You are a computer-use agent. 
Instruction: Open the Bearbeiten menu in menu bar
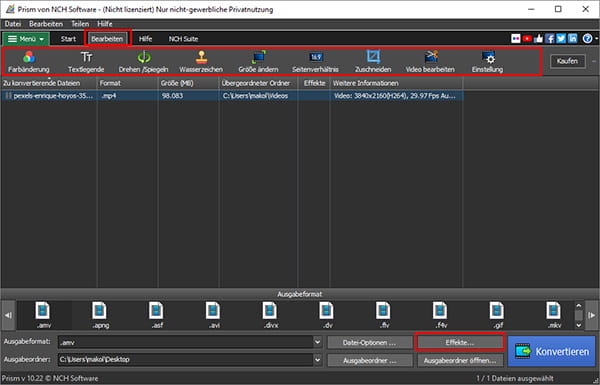coord(46,24)
